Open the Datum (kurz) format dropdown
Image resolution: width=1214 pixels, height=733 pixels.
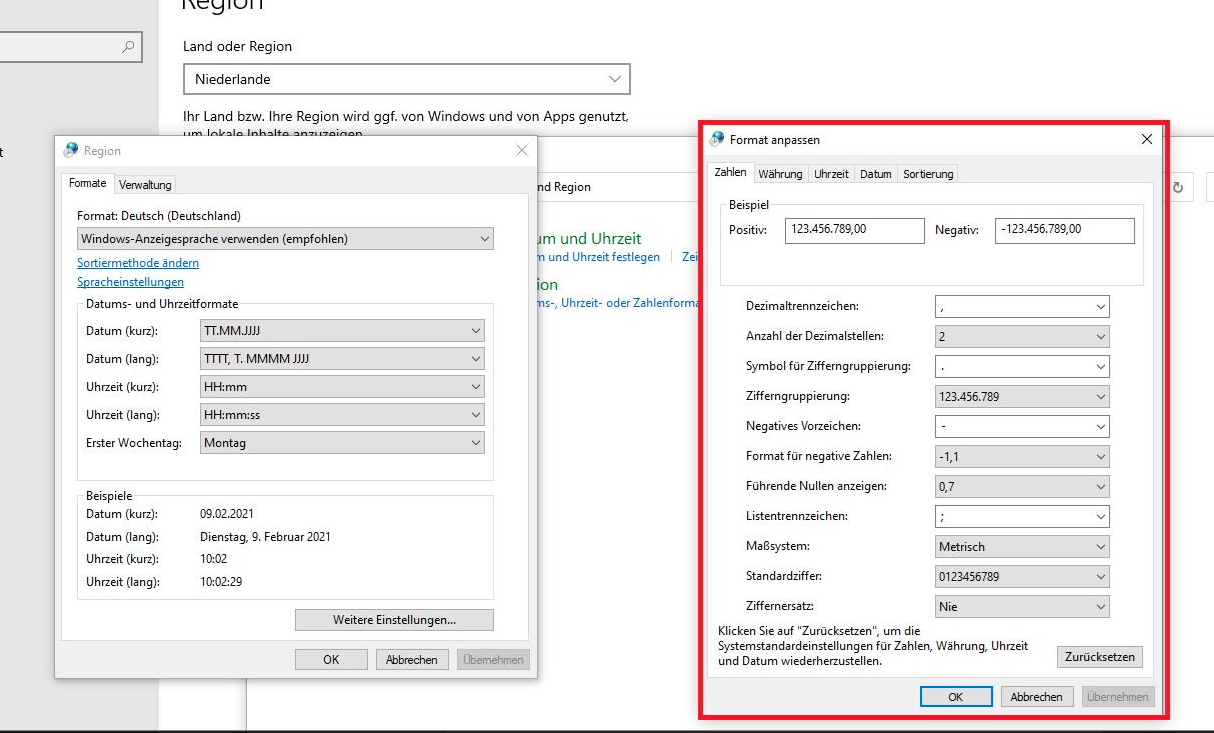[342, 331]
